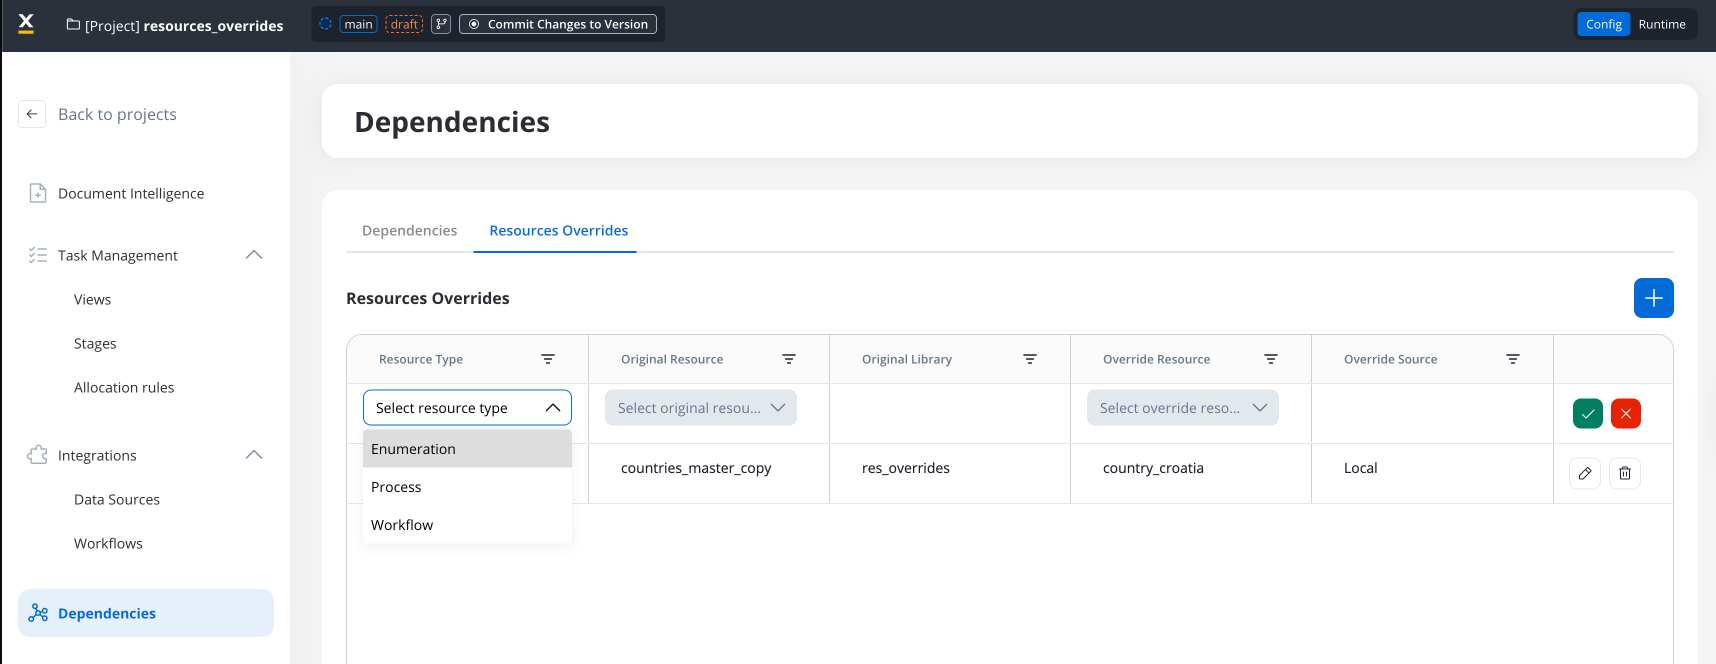
Task: Switch to the Dependencies tab
Action: [x=409, y=231]
